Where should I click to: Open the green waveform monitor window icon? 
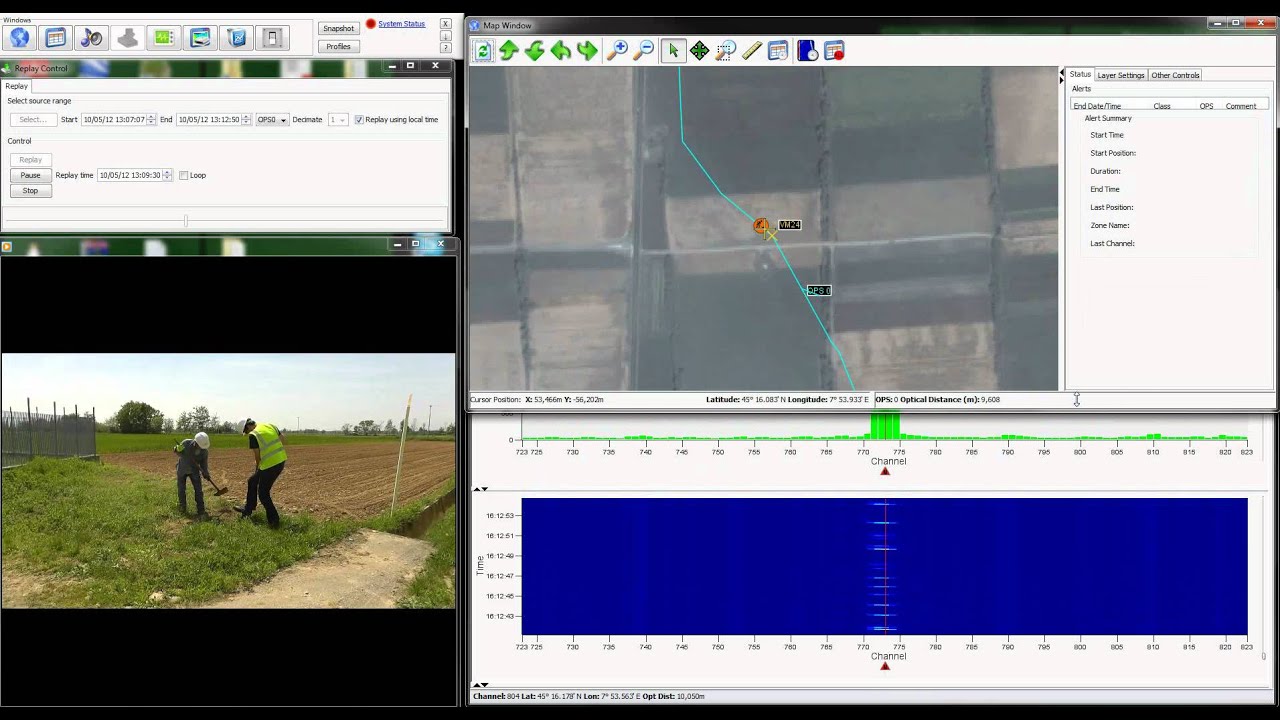click(164, 38)
